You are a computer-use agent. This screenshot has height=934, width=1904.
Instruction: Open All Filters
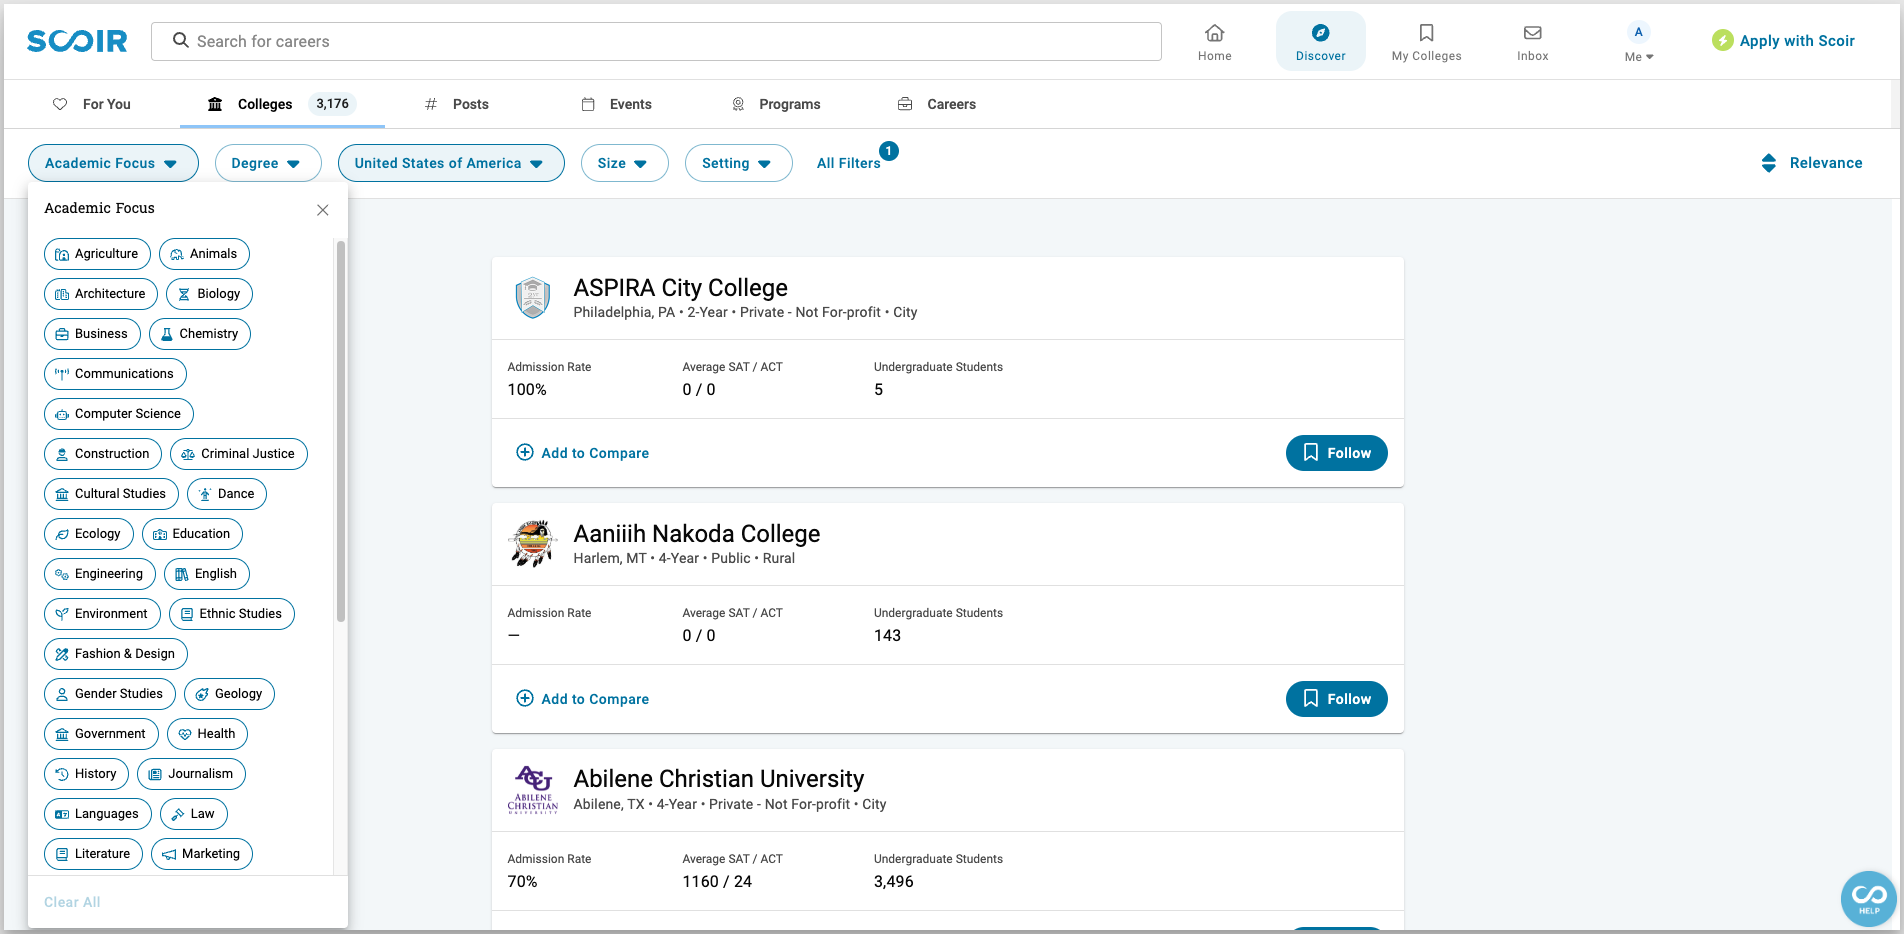click(x=849, y=163)
